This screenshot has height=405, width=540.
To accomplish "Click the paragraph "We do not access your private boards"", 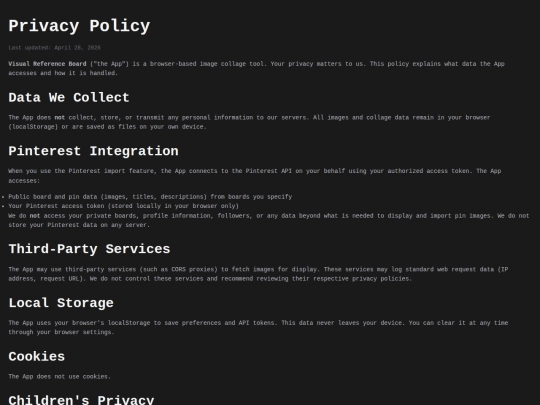I will [269, 220].
